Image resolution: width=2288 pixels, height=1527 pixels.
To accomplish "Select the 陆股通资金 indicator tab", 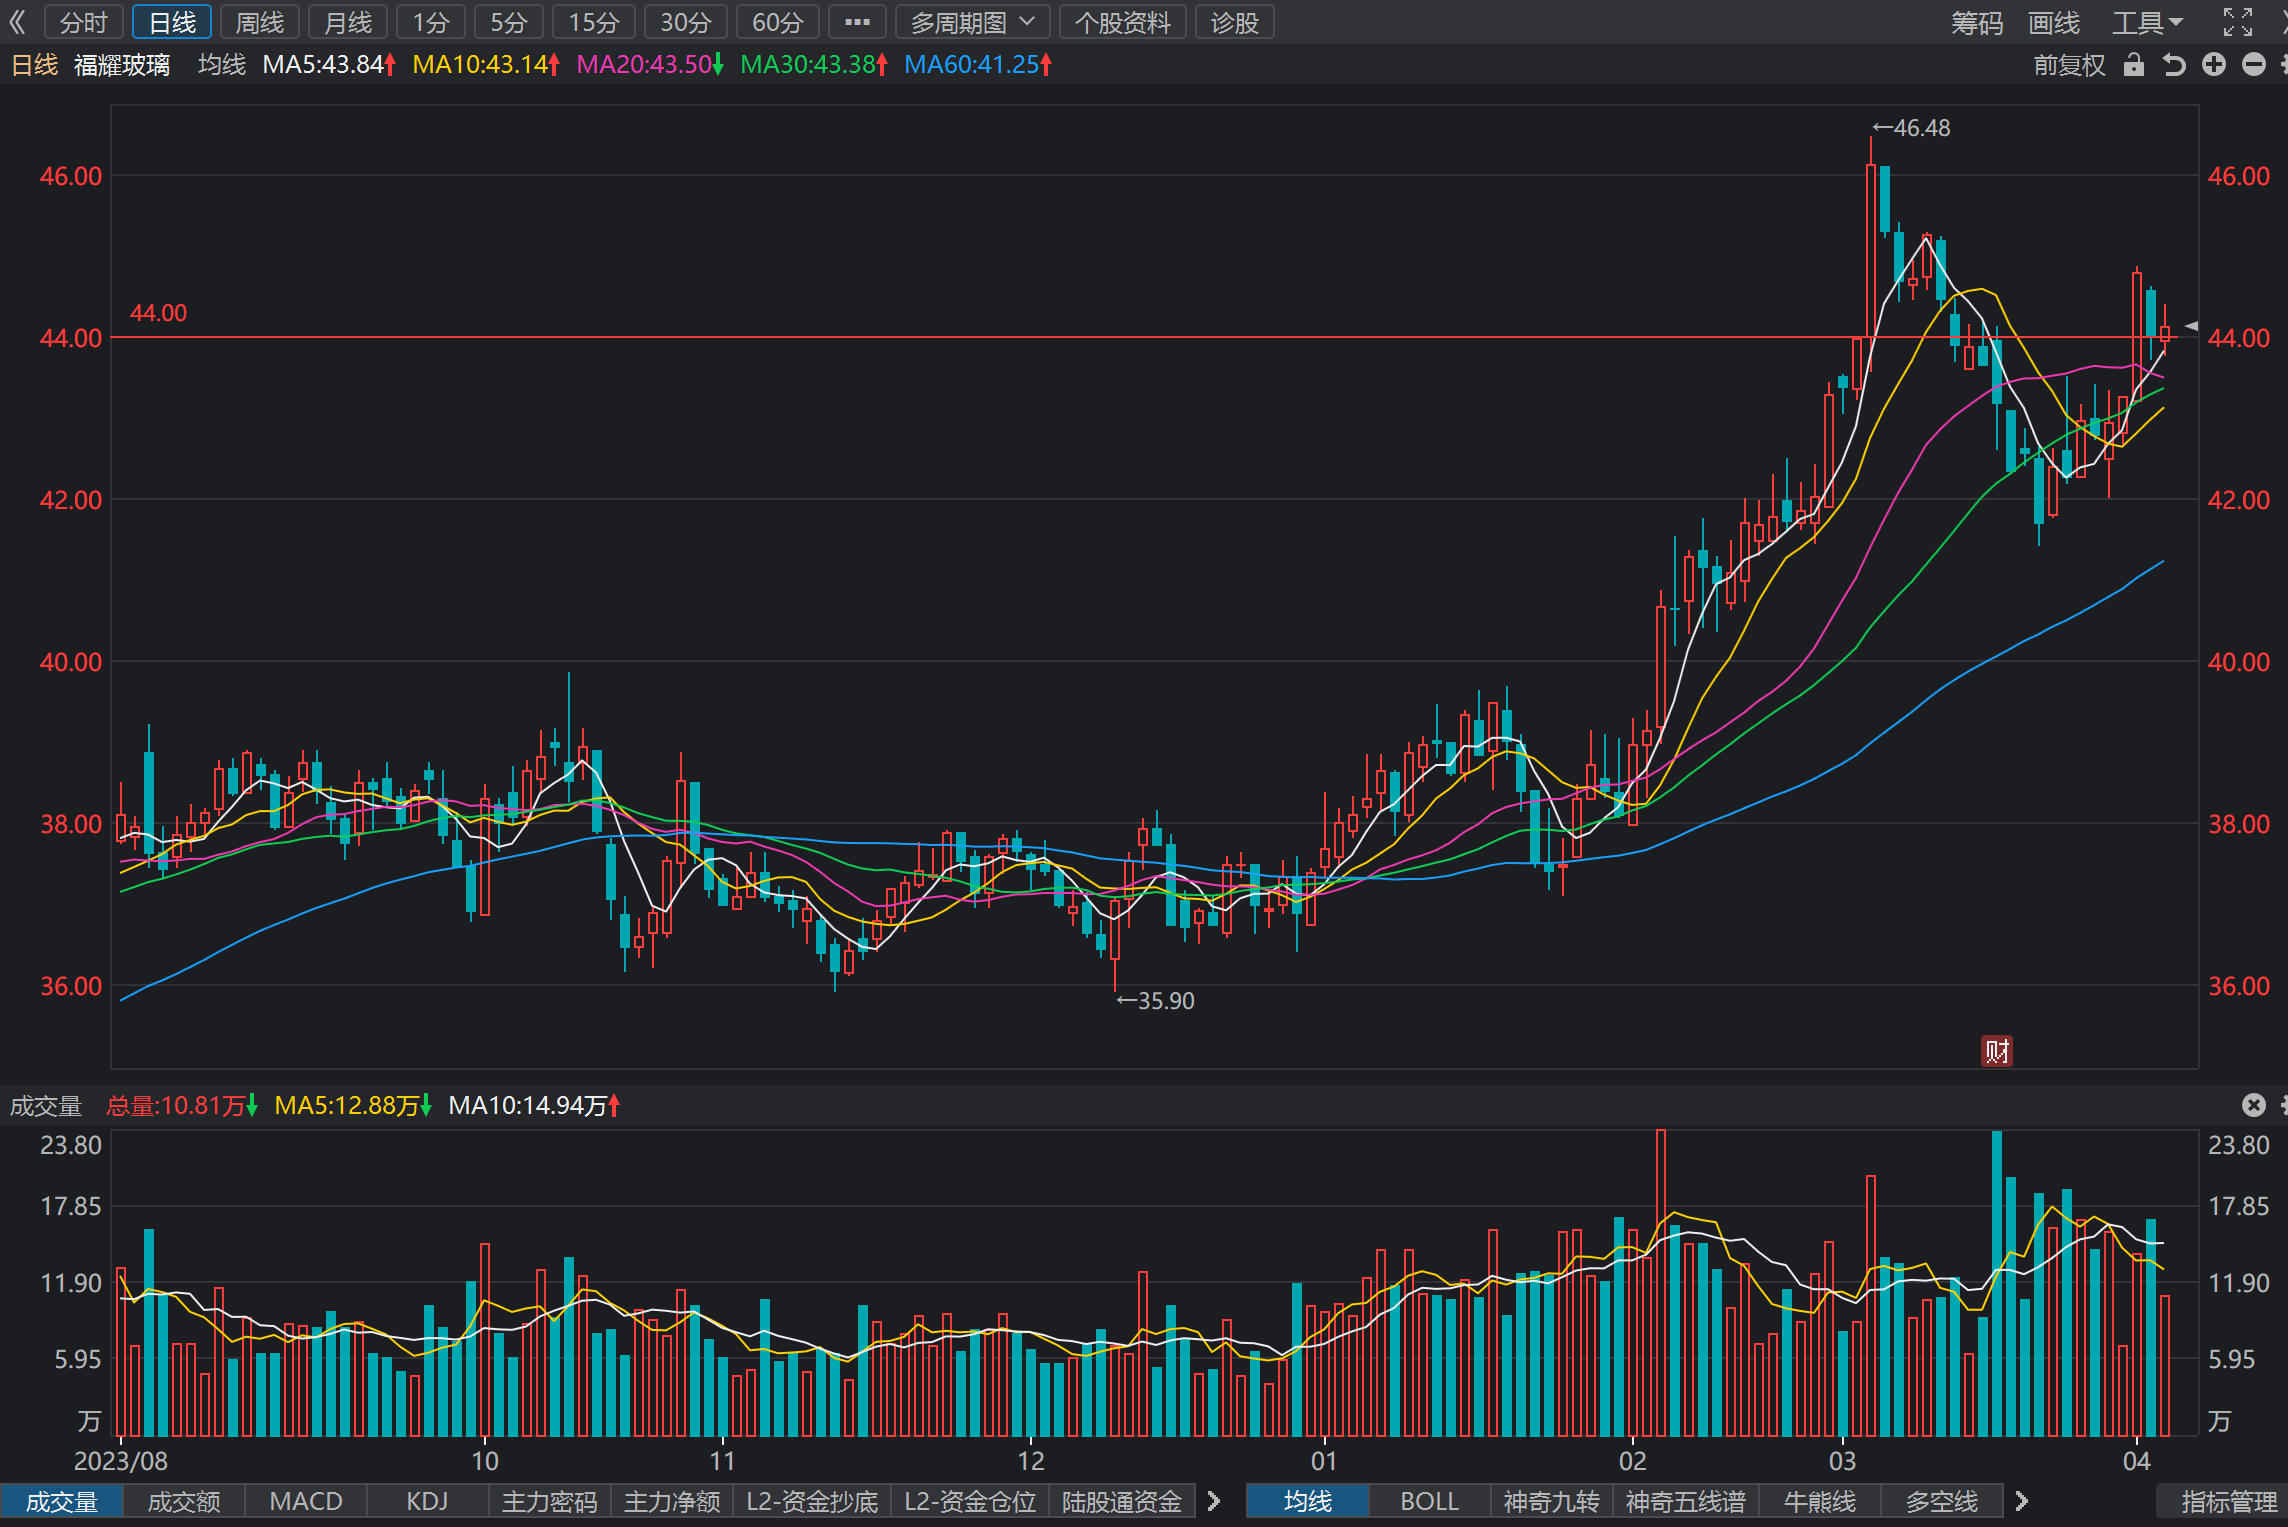I will pos(1122,1501).
